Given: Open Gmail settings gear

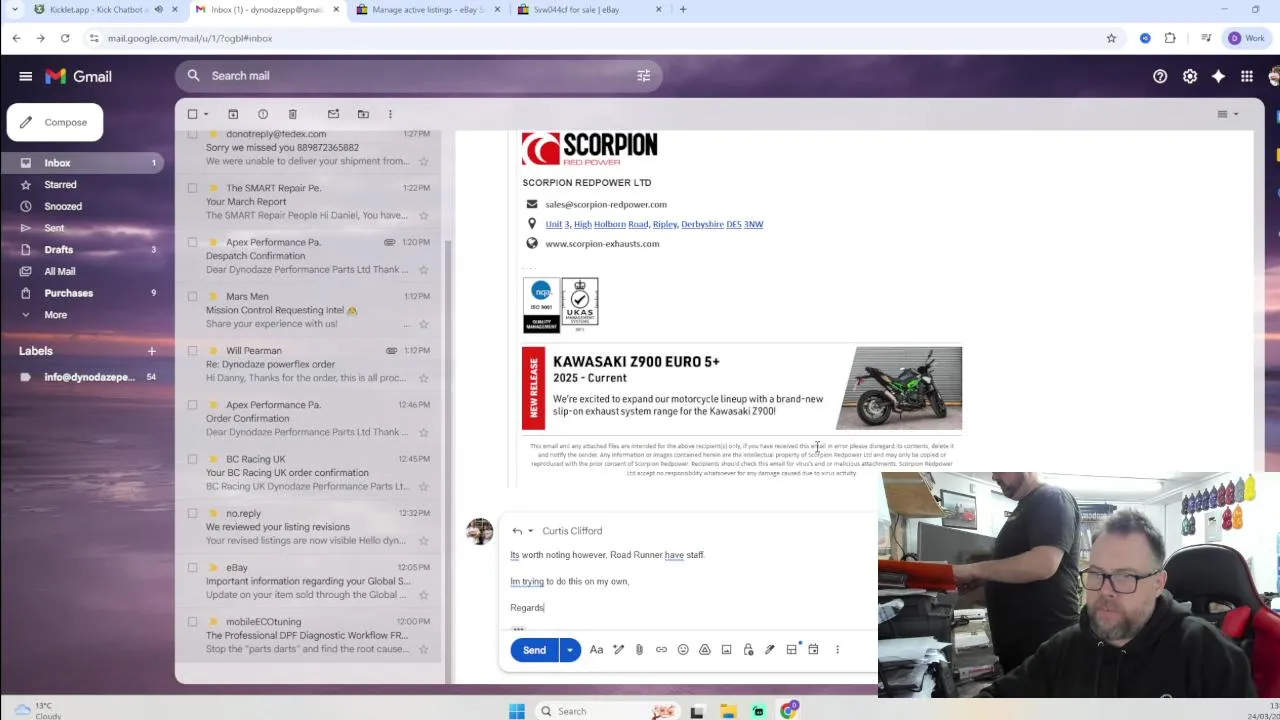Looking at the screenshot, I should pos(1190,76).
